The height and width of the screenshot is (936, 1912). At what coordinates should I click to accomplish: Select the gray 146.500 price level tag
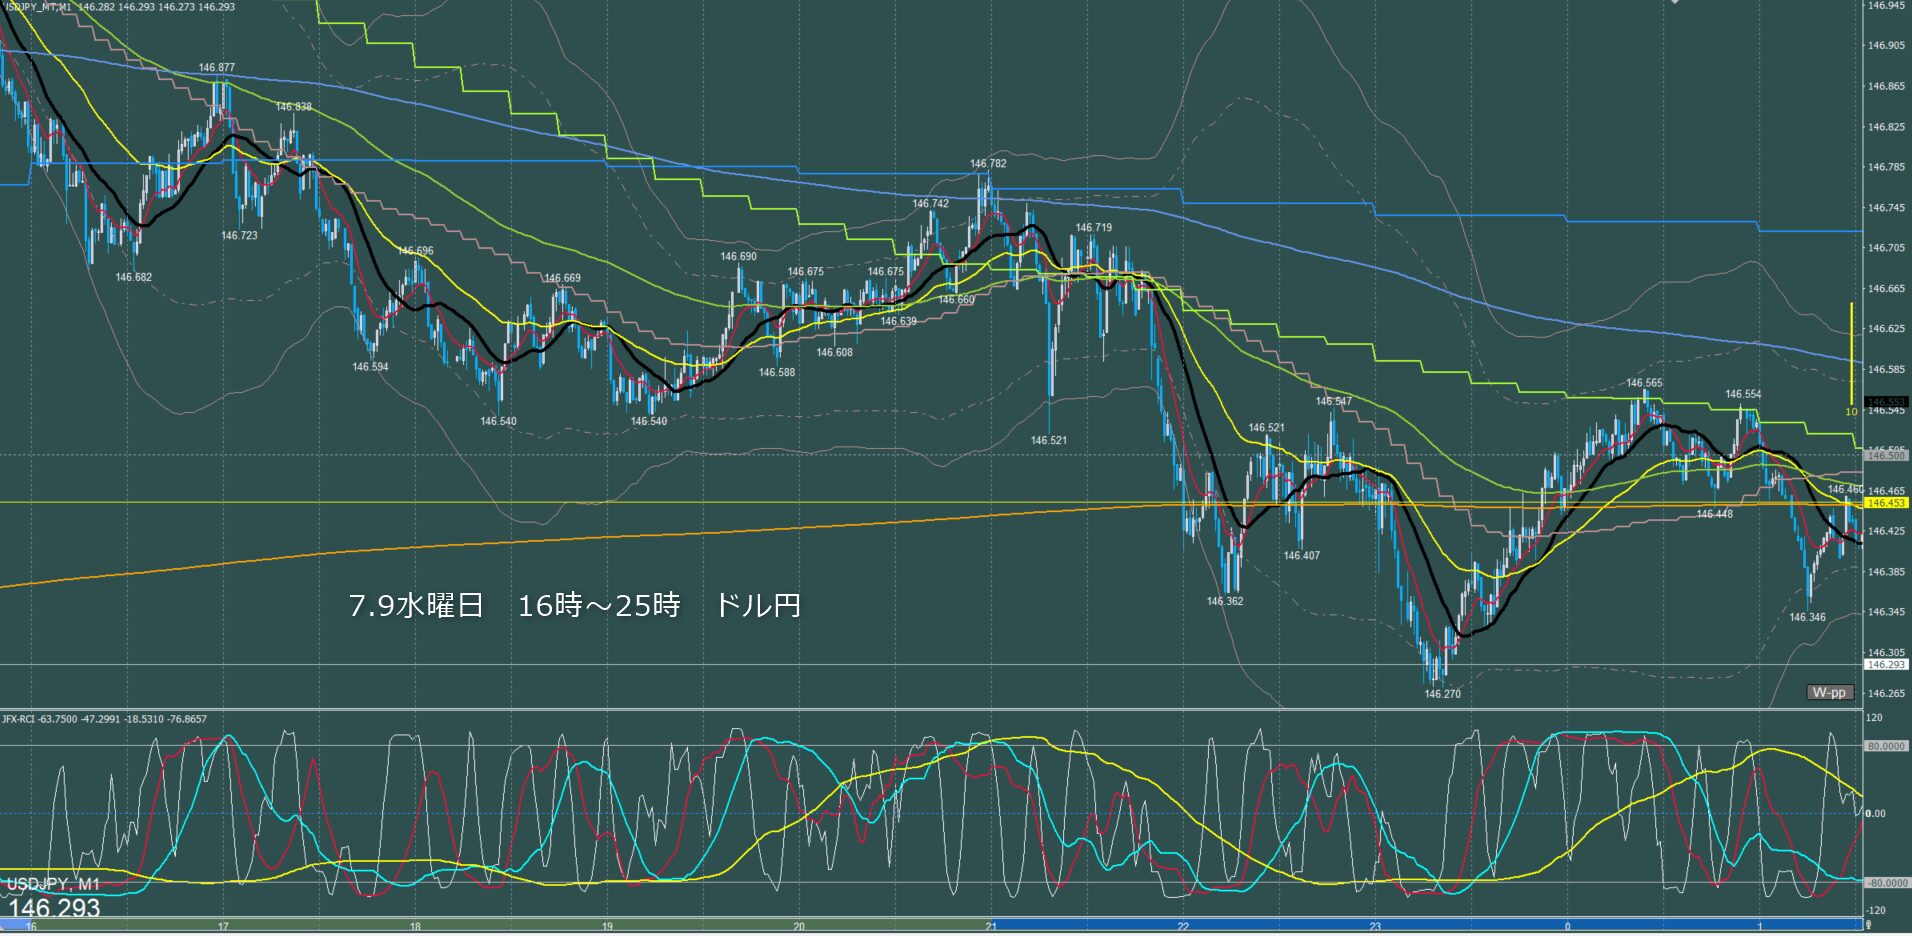point(1886,455)
